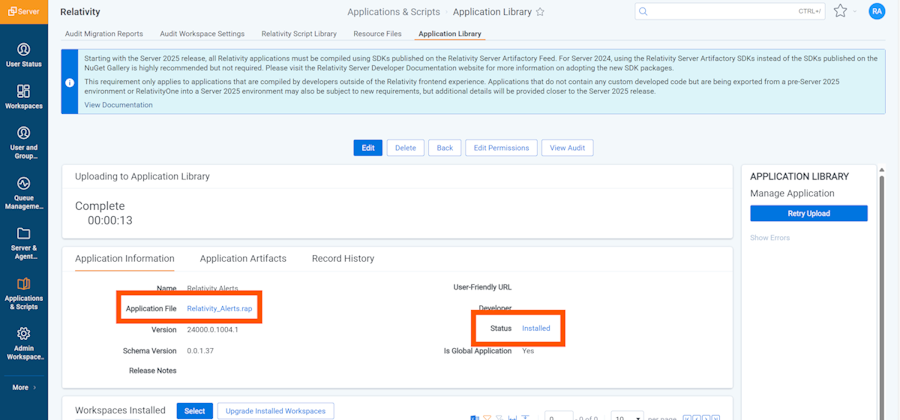Click the View Audit button
Screen dimensions: 900x420
point(567,147)
